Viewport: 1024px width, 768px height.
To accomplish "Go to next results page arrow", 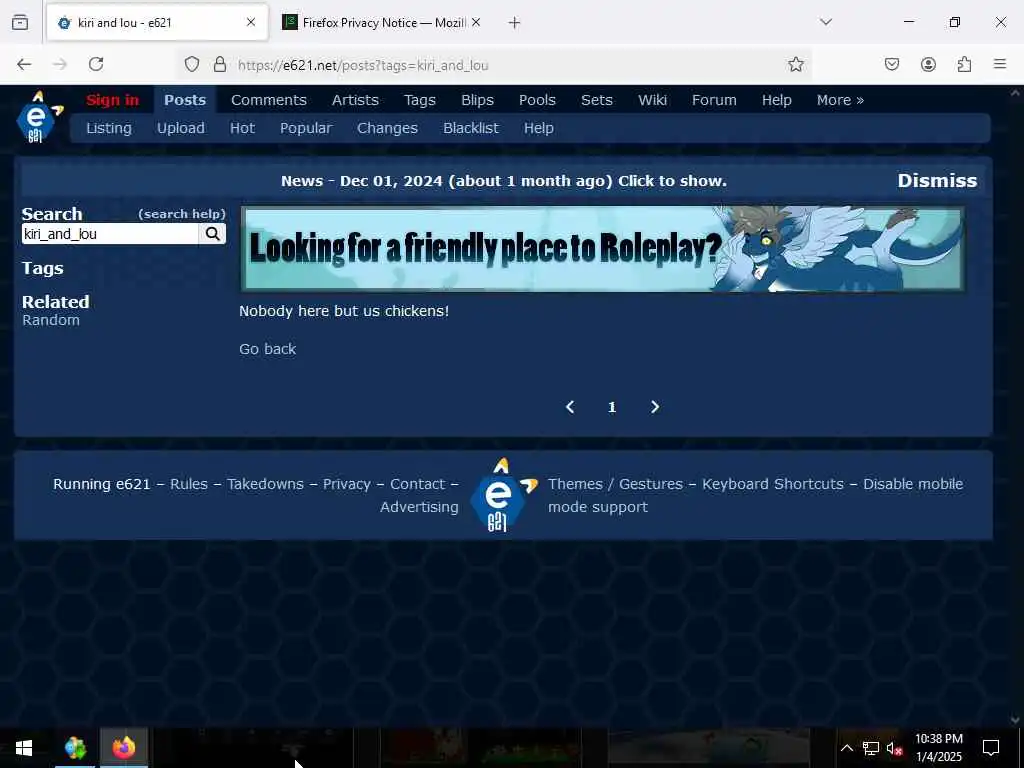I will (x=655, y=407).
